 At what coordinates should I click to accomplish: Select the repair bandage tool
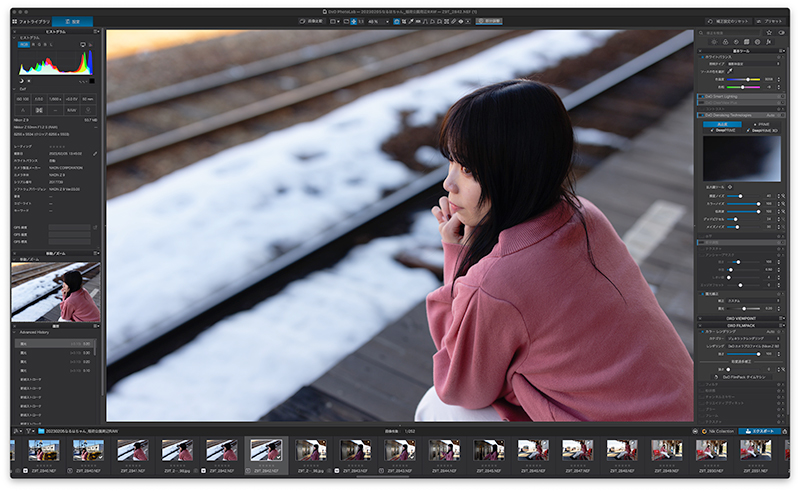coord(454,21)
